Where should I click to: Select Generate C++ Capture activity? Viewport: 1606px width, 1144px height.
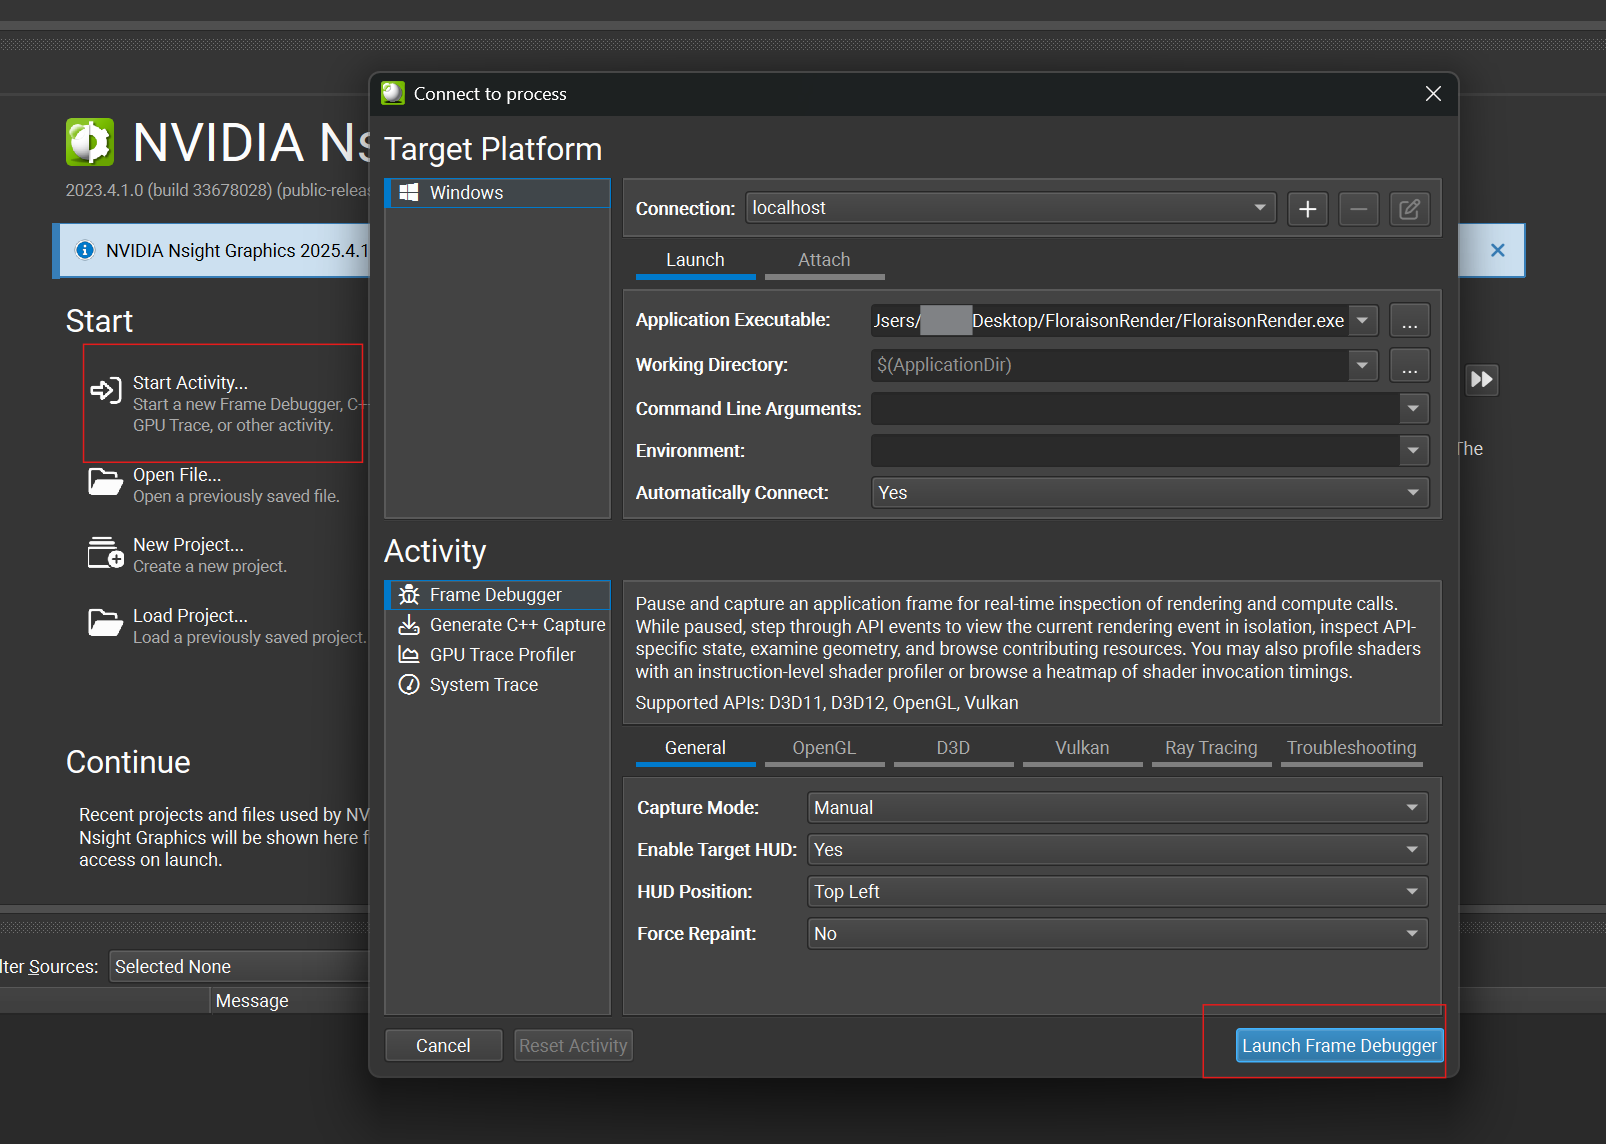coord(516,625)
